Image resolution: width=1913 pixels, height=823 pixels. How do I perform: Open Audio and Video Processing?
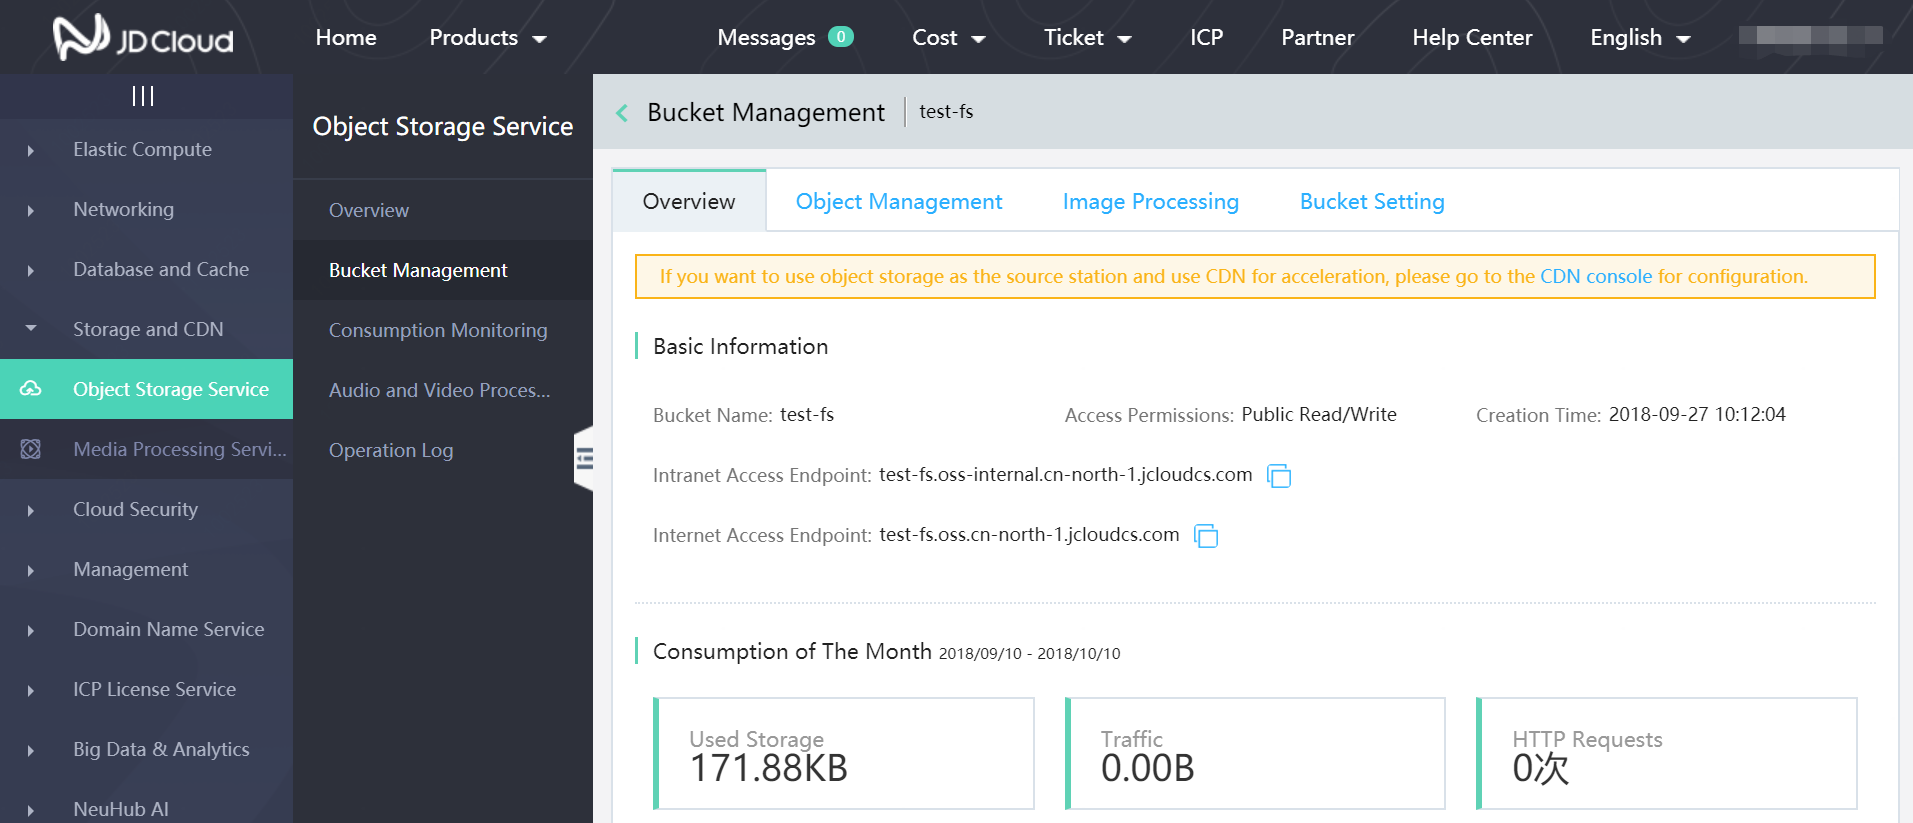click(443, 390)
